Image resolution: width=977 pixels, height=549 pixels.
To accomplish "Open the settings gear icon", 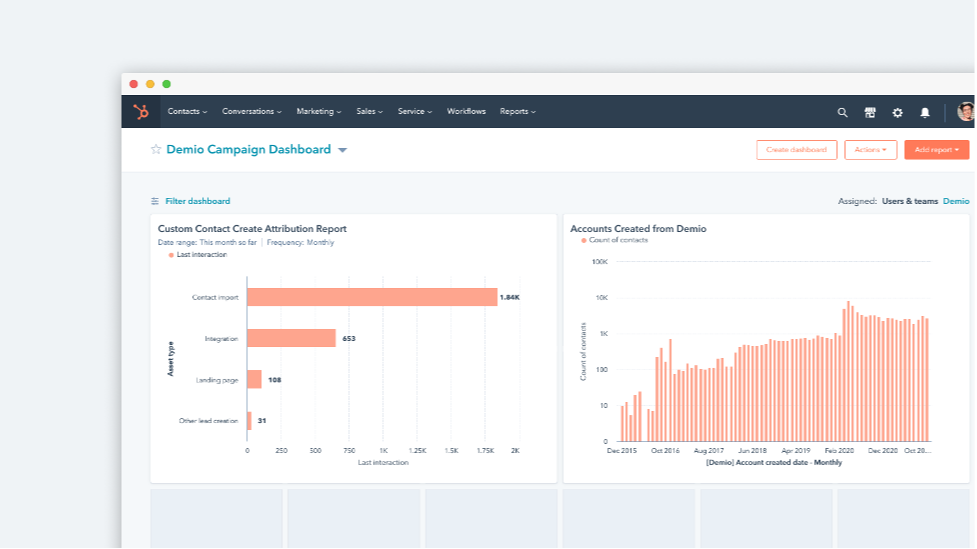I will (897, 112).
